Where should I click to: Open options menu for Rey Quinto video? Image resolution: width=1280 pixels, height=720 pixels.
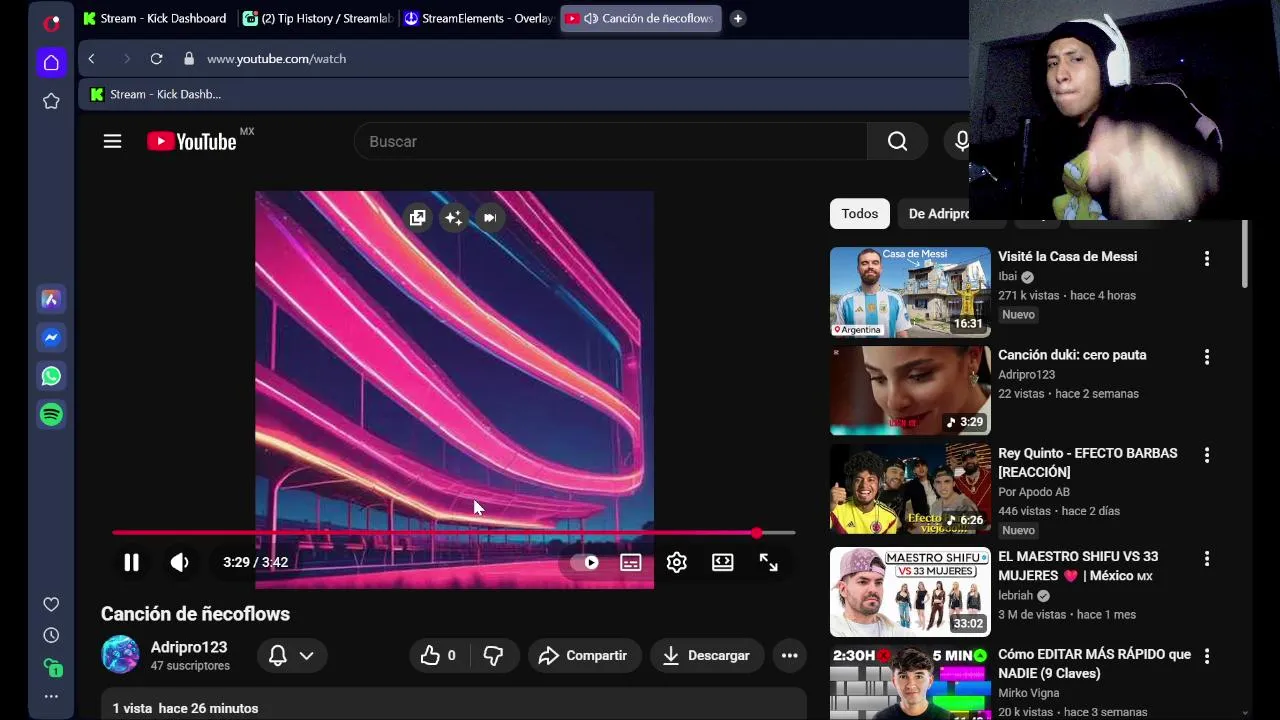tap(1207, 455)
